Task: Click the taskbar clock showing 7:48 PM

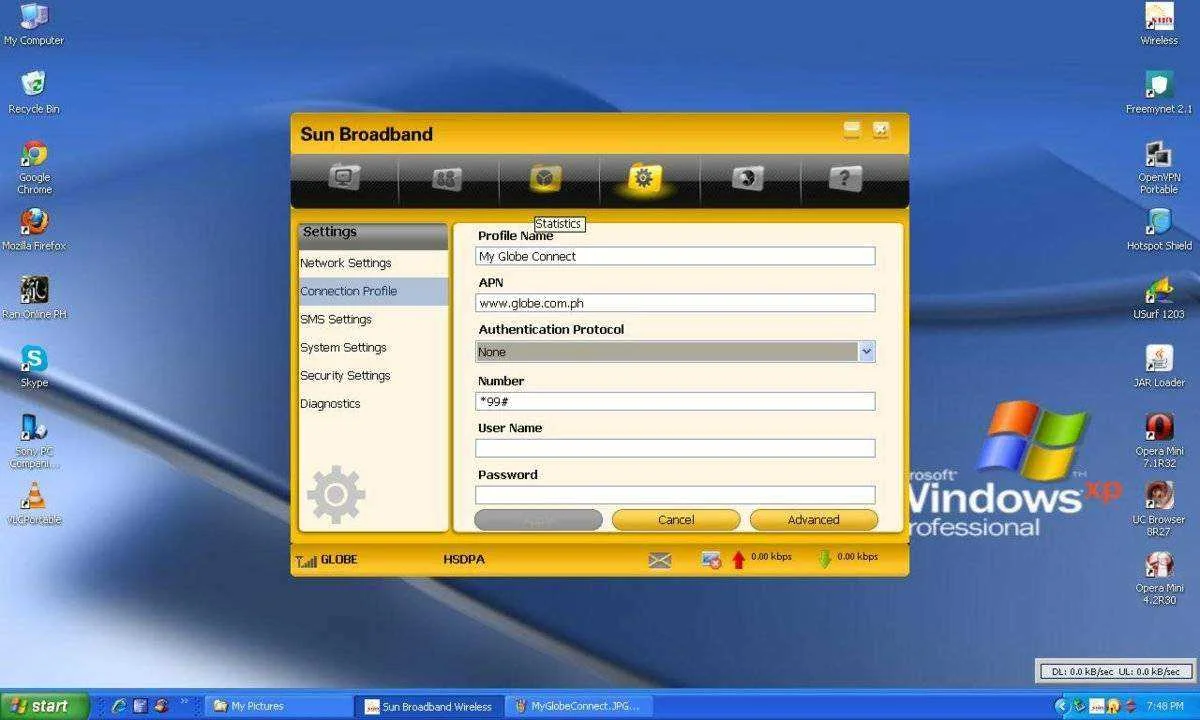Action: click(x=1165, y=706)
